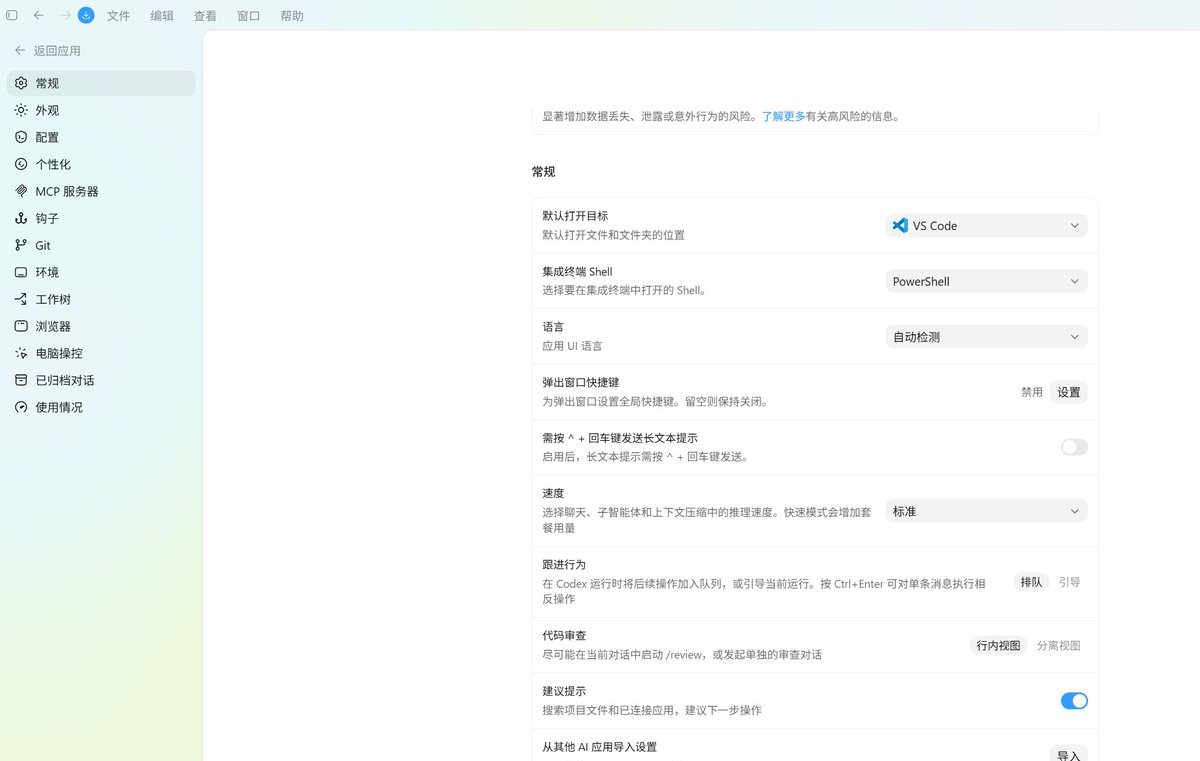The width and height of the screenshot is (1200, 761).
Task: Click the 电脑操控 cursor icon
Action: coord(21,353)
